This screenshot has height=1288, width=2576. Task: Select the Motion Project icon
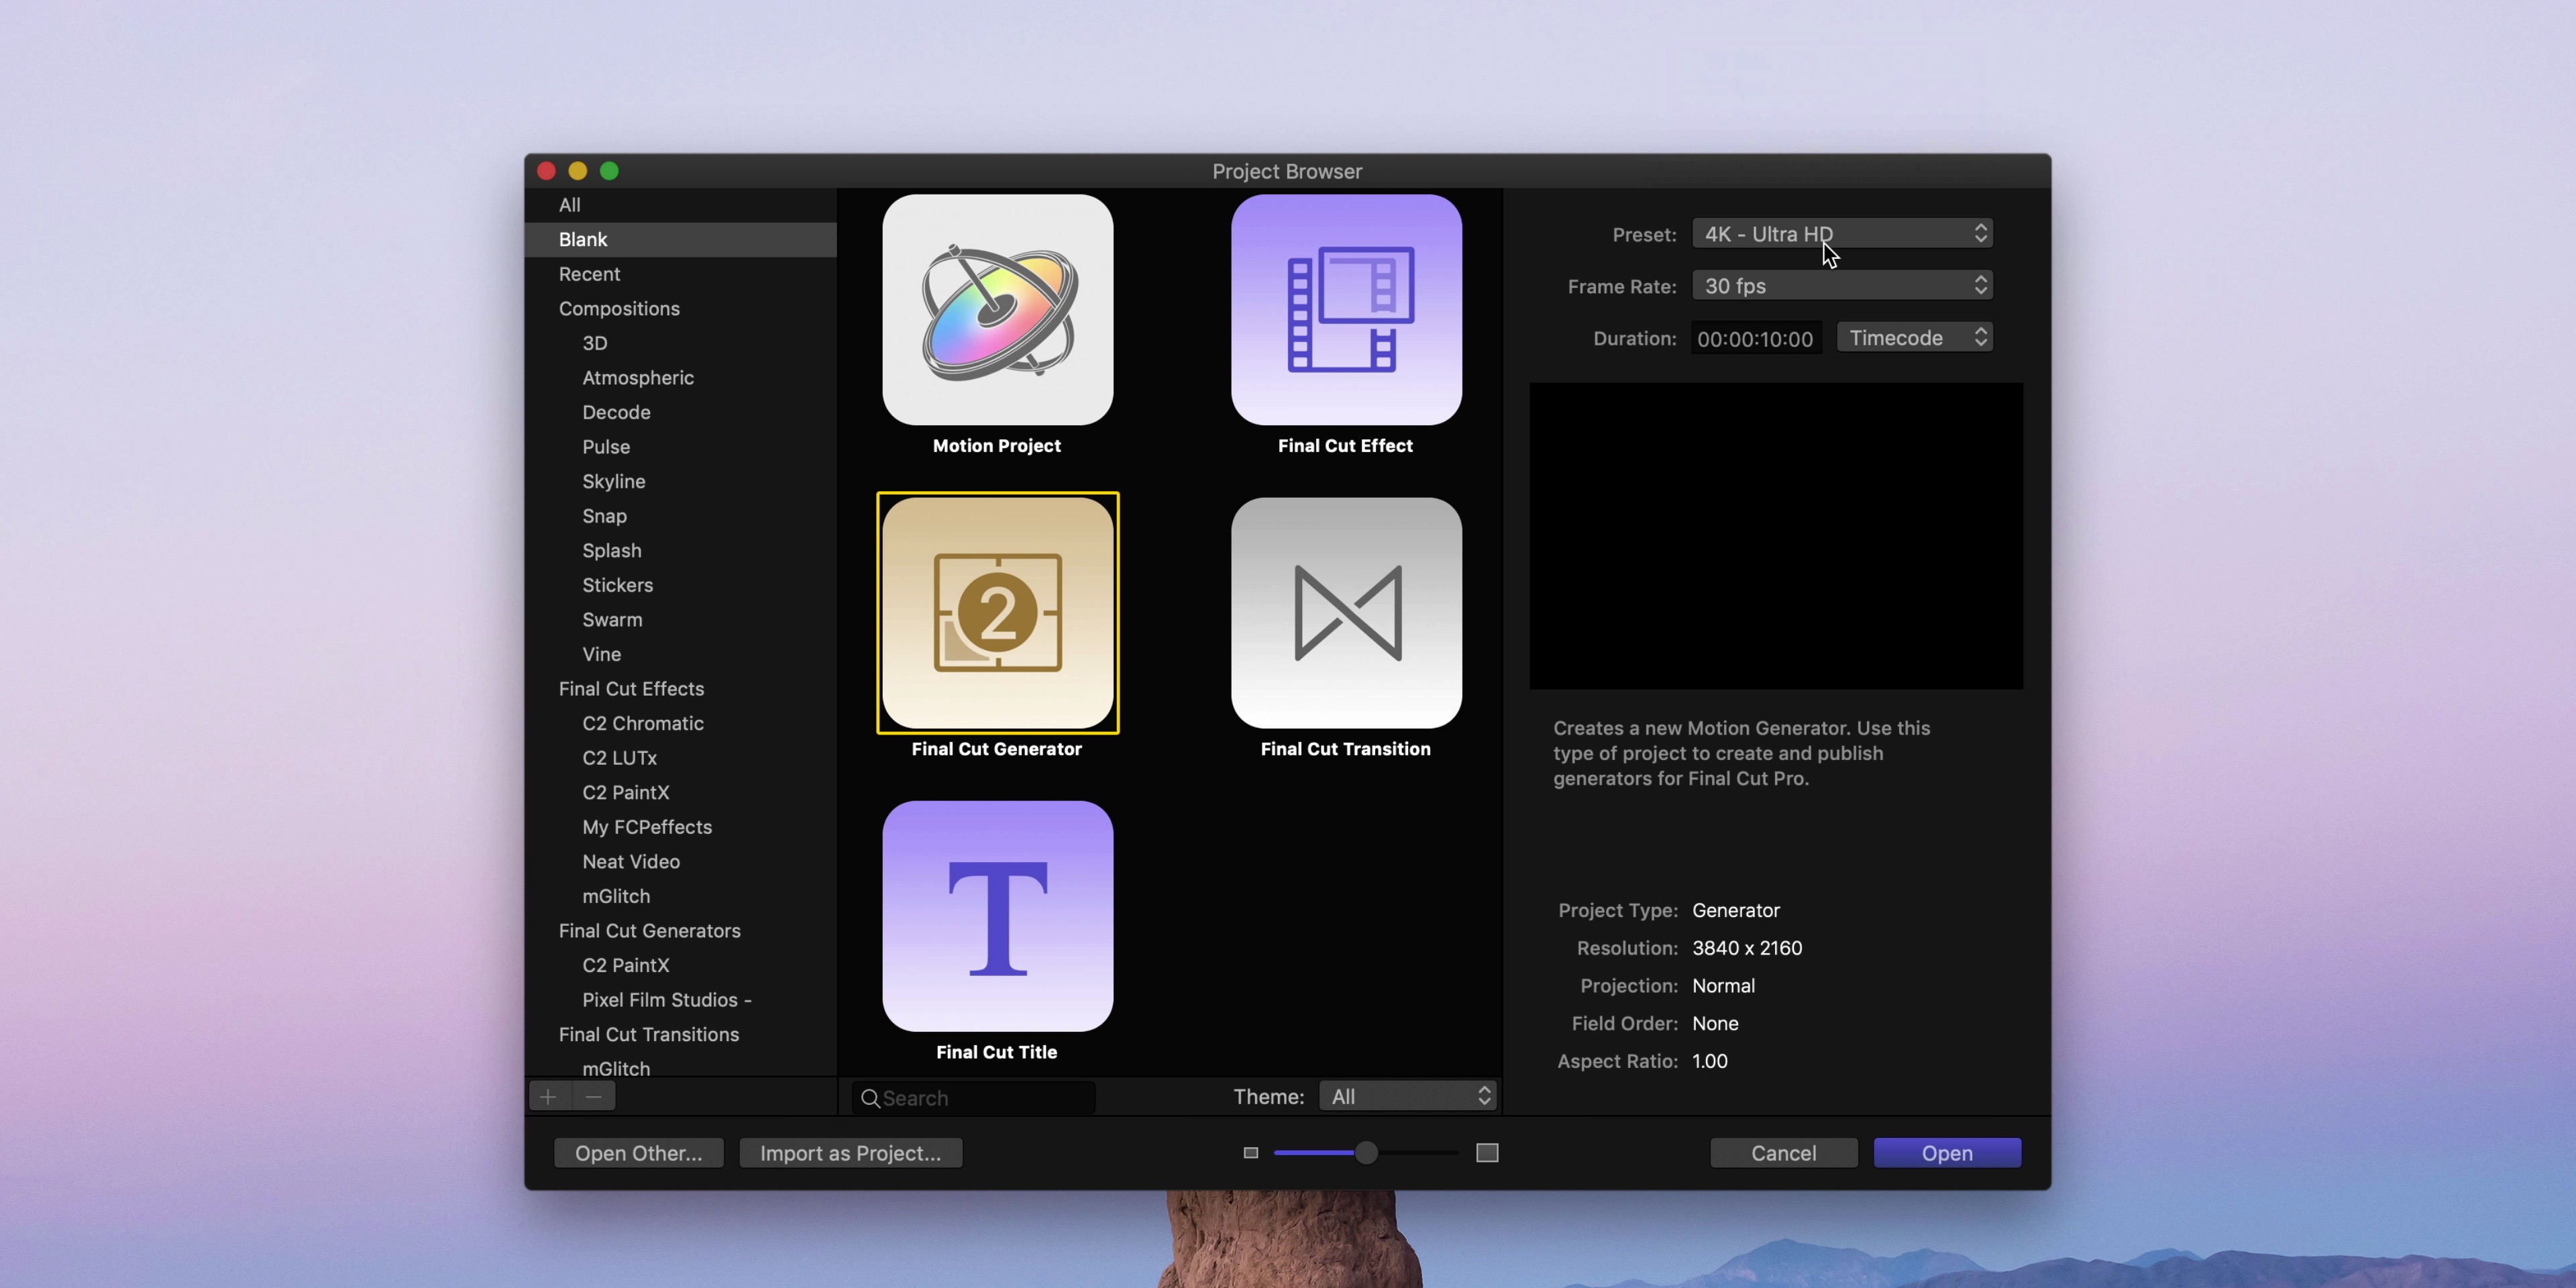pos(997,310)
